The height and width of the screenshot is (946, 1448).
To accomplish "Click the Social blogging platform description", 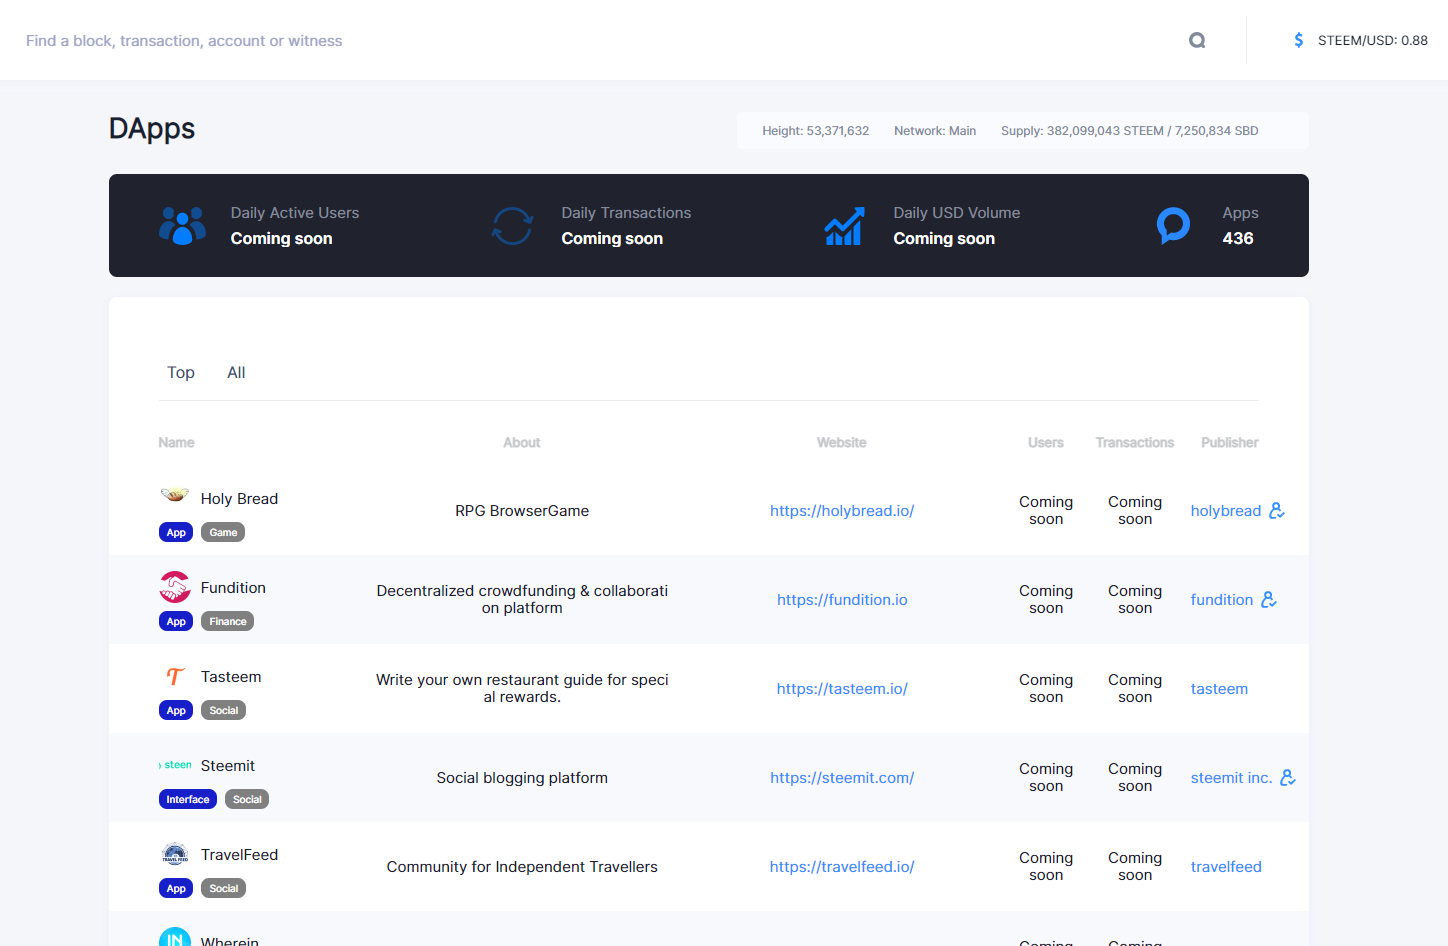I will (x=522, y=778).
